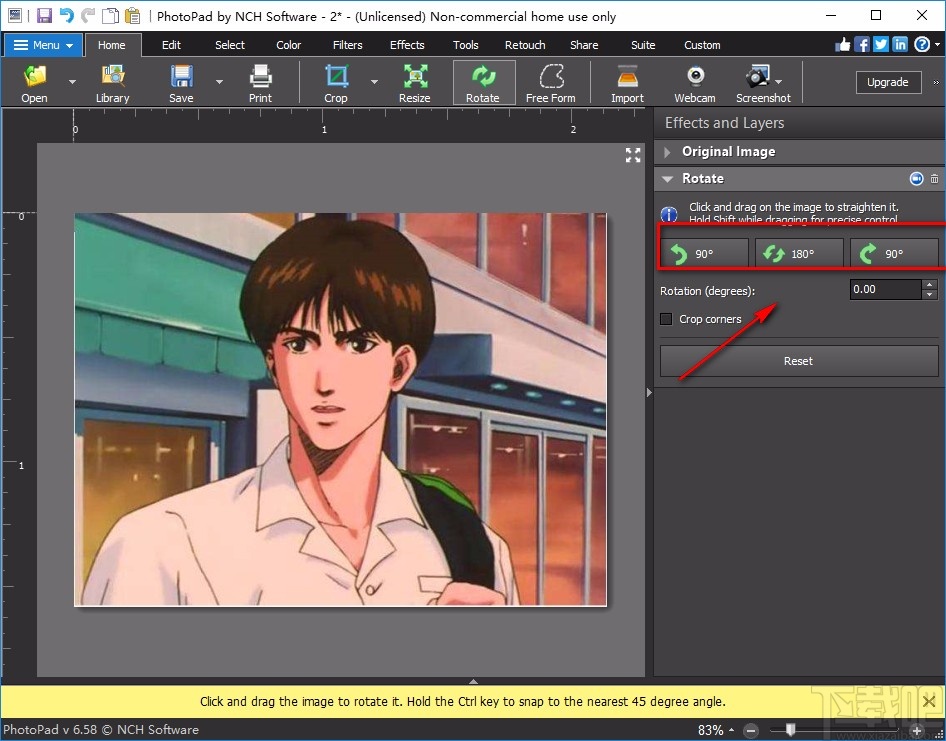
Task: Toggle the Rotate layer visibility icon
Action: click(x=916, y=179)
